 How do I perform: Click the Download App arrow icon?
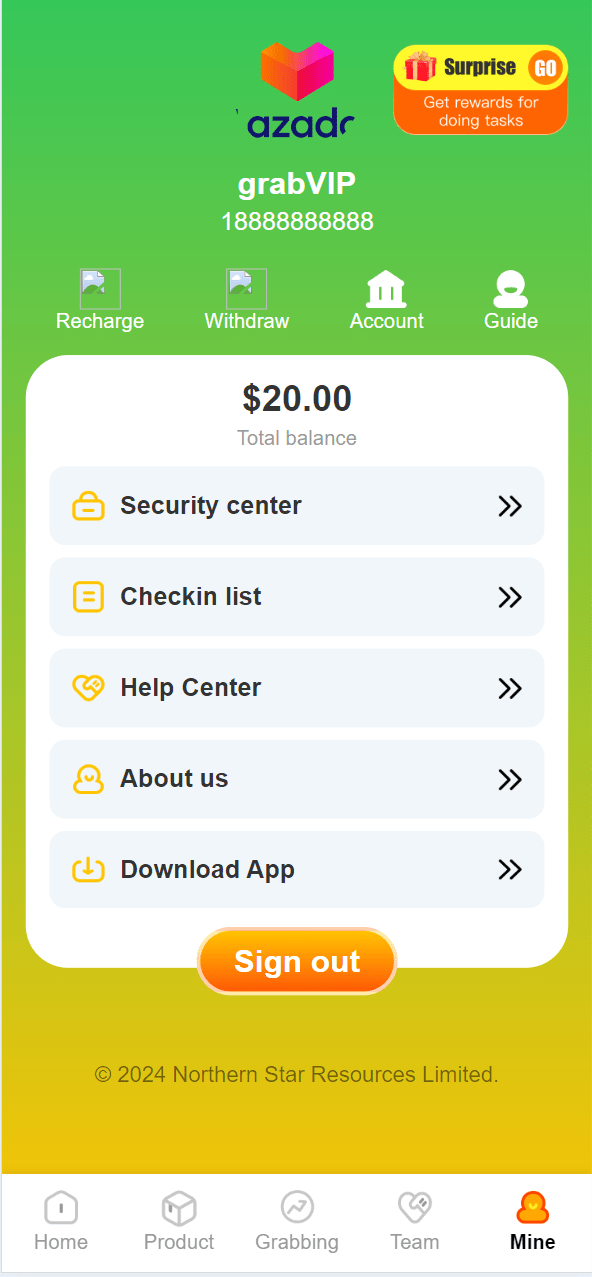point(88,870)
